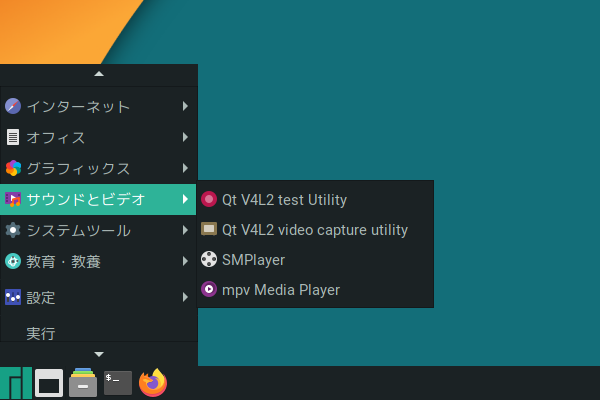Click the グラフィックス colorful icon

coord(13,168)
